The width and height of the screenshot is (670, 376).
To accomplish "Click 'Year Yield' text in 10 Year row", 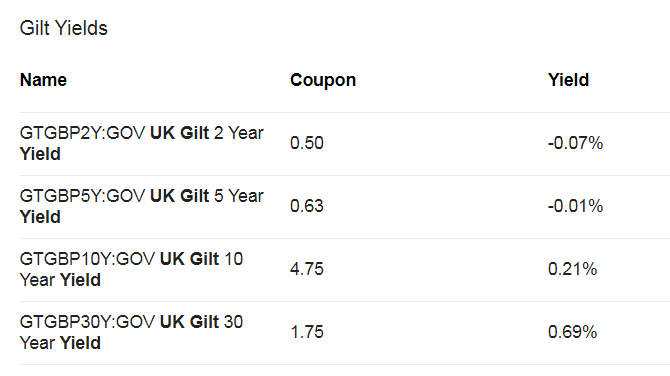I will tap(60, 280).
